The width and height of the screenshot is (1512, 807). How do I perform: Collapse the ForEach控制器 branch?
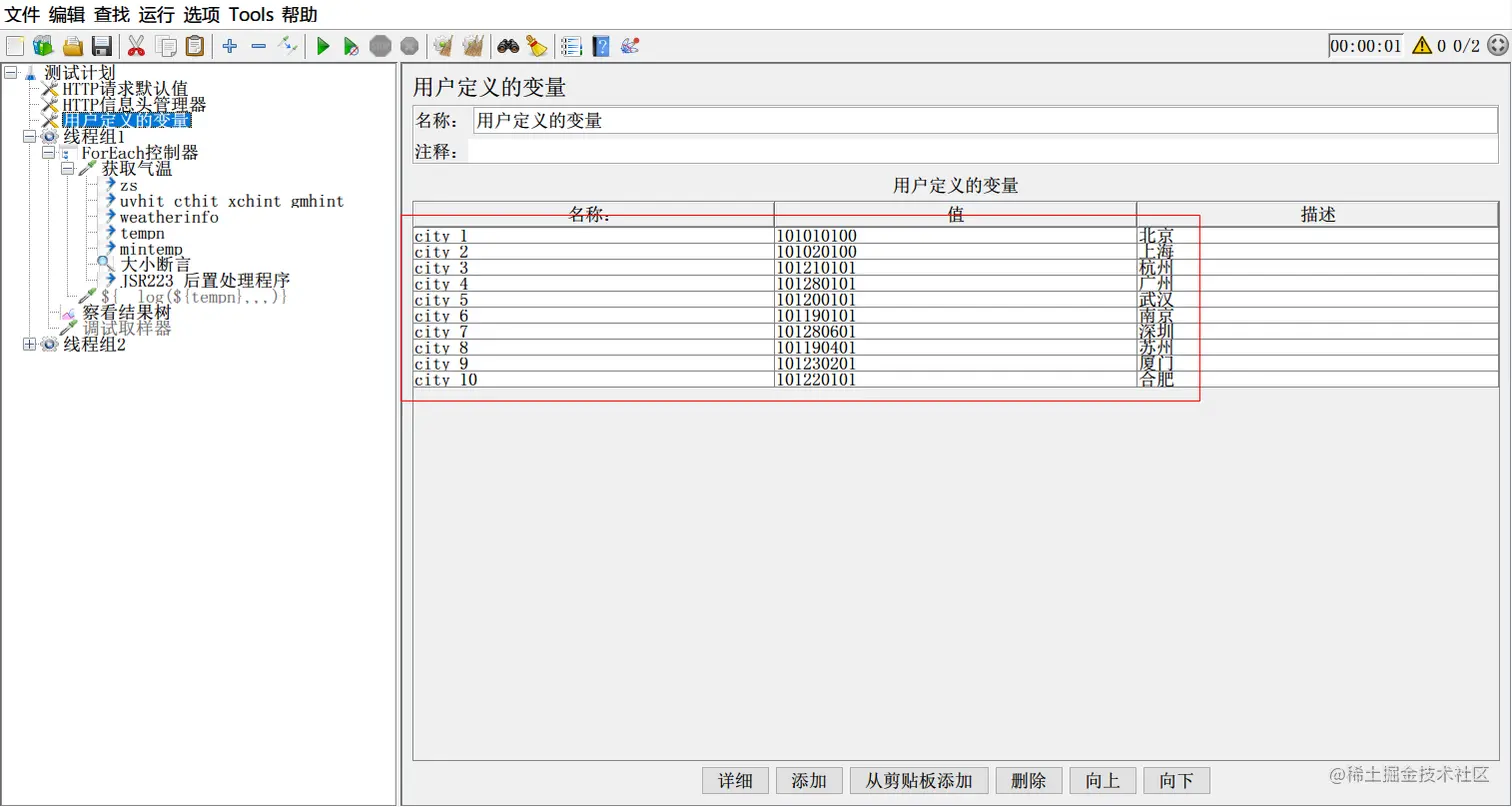pyautogui.click(x=46, y=153)
